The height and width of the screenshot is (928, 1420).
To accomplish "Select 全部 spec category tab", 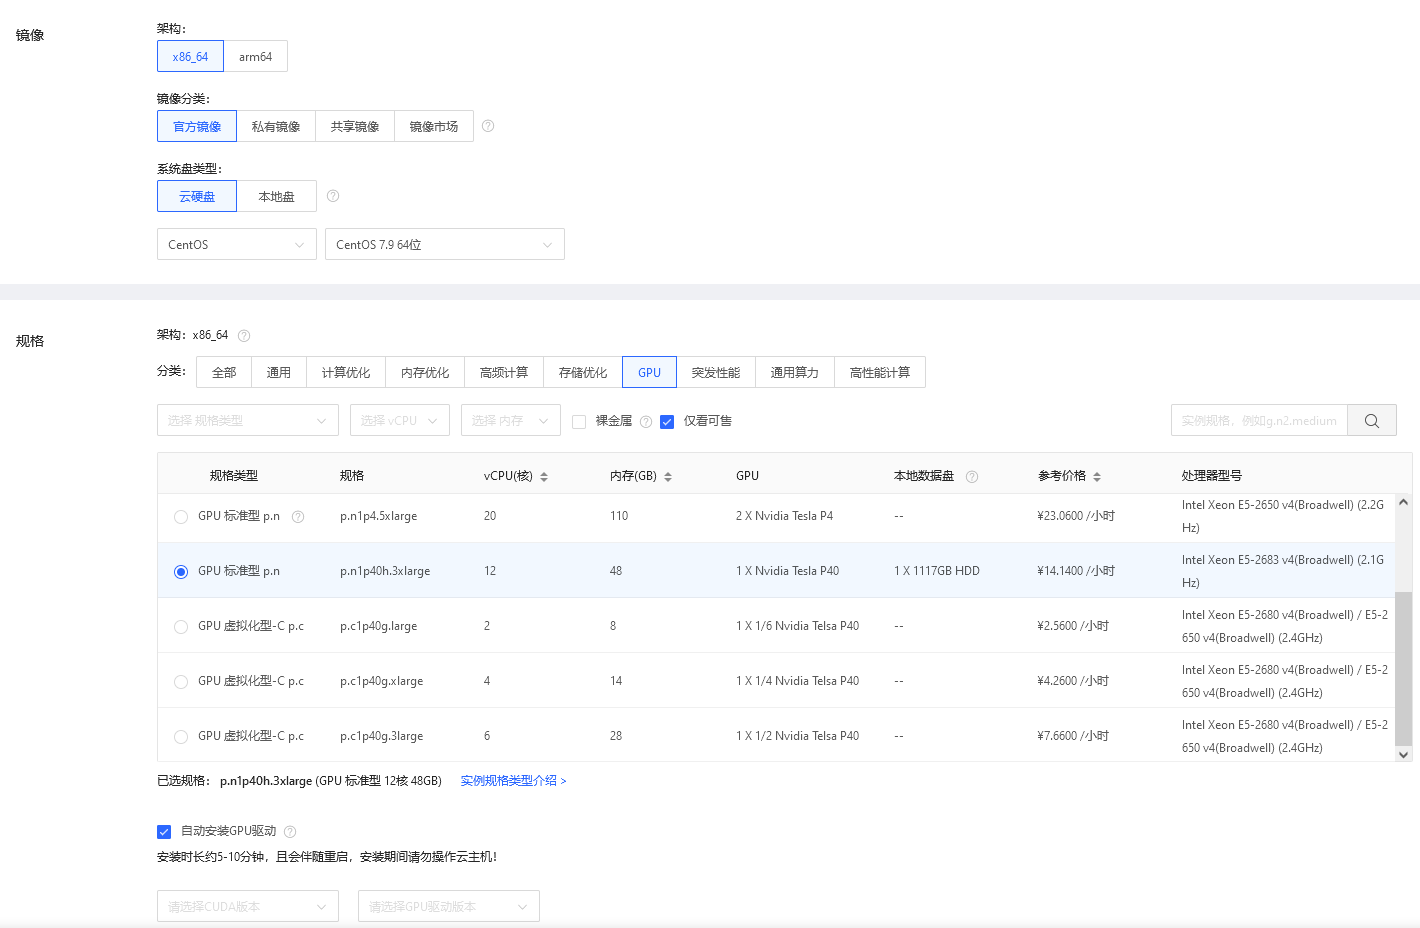I will click(x=224, y=373).
